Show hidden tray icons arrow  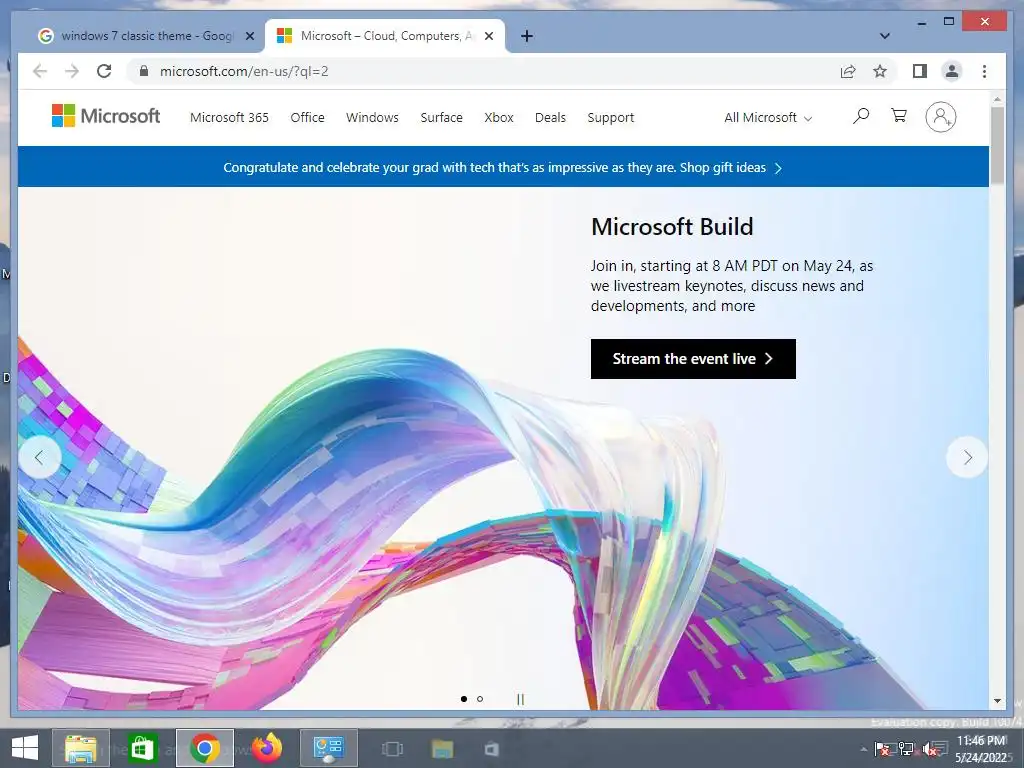864,748
